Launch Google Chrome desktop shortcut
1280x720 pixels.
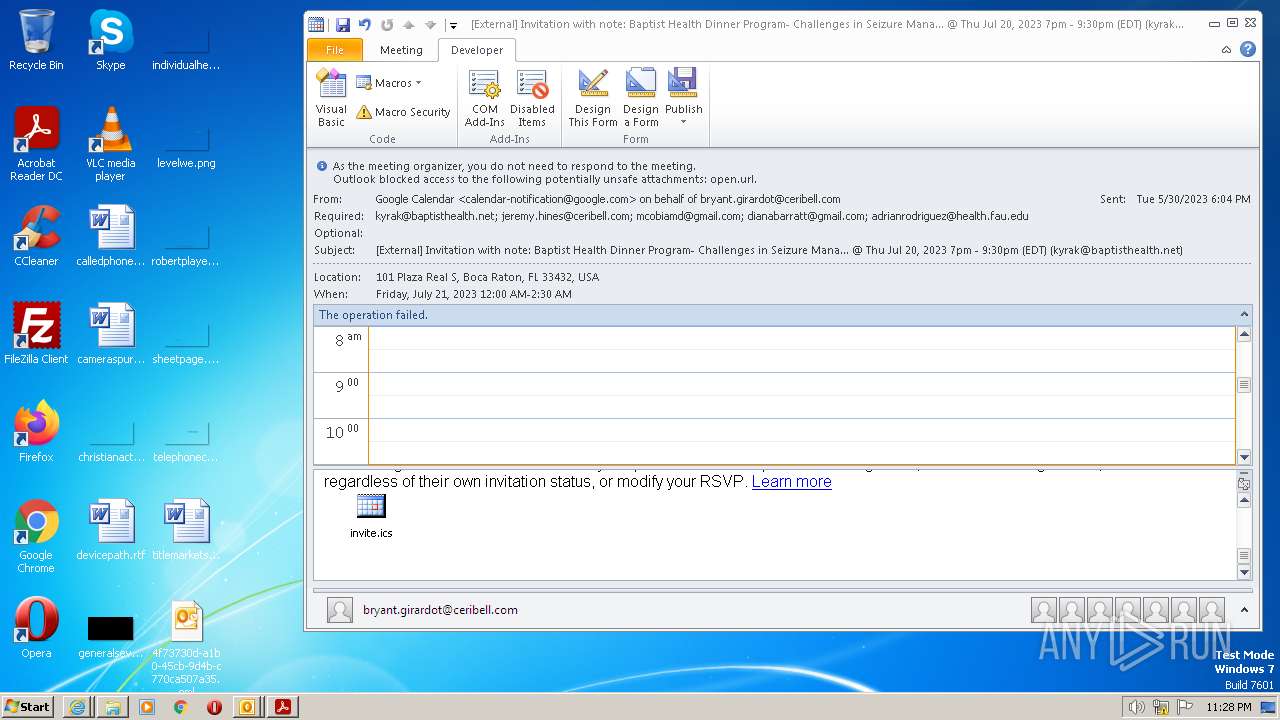(36, 536)
